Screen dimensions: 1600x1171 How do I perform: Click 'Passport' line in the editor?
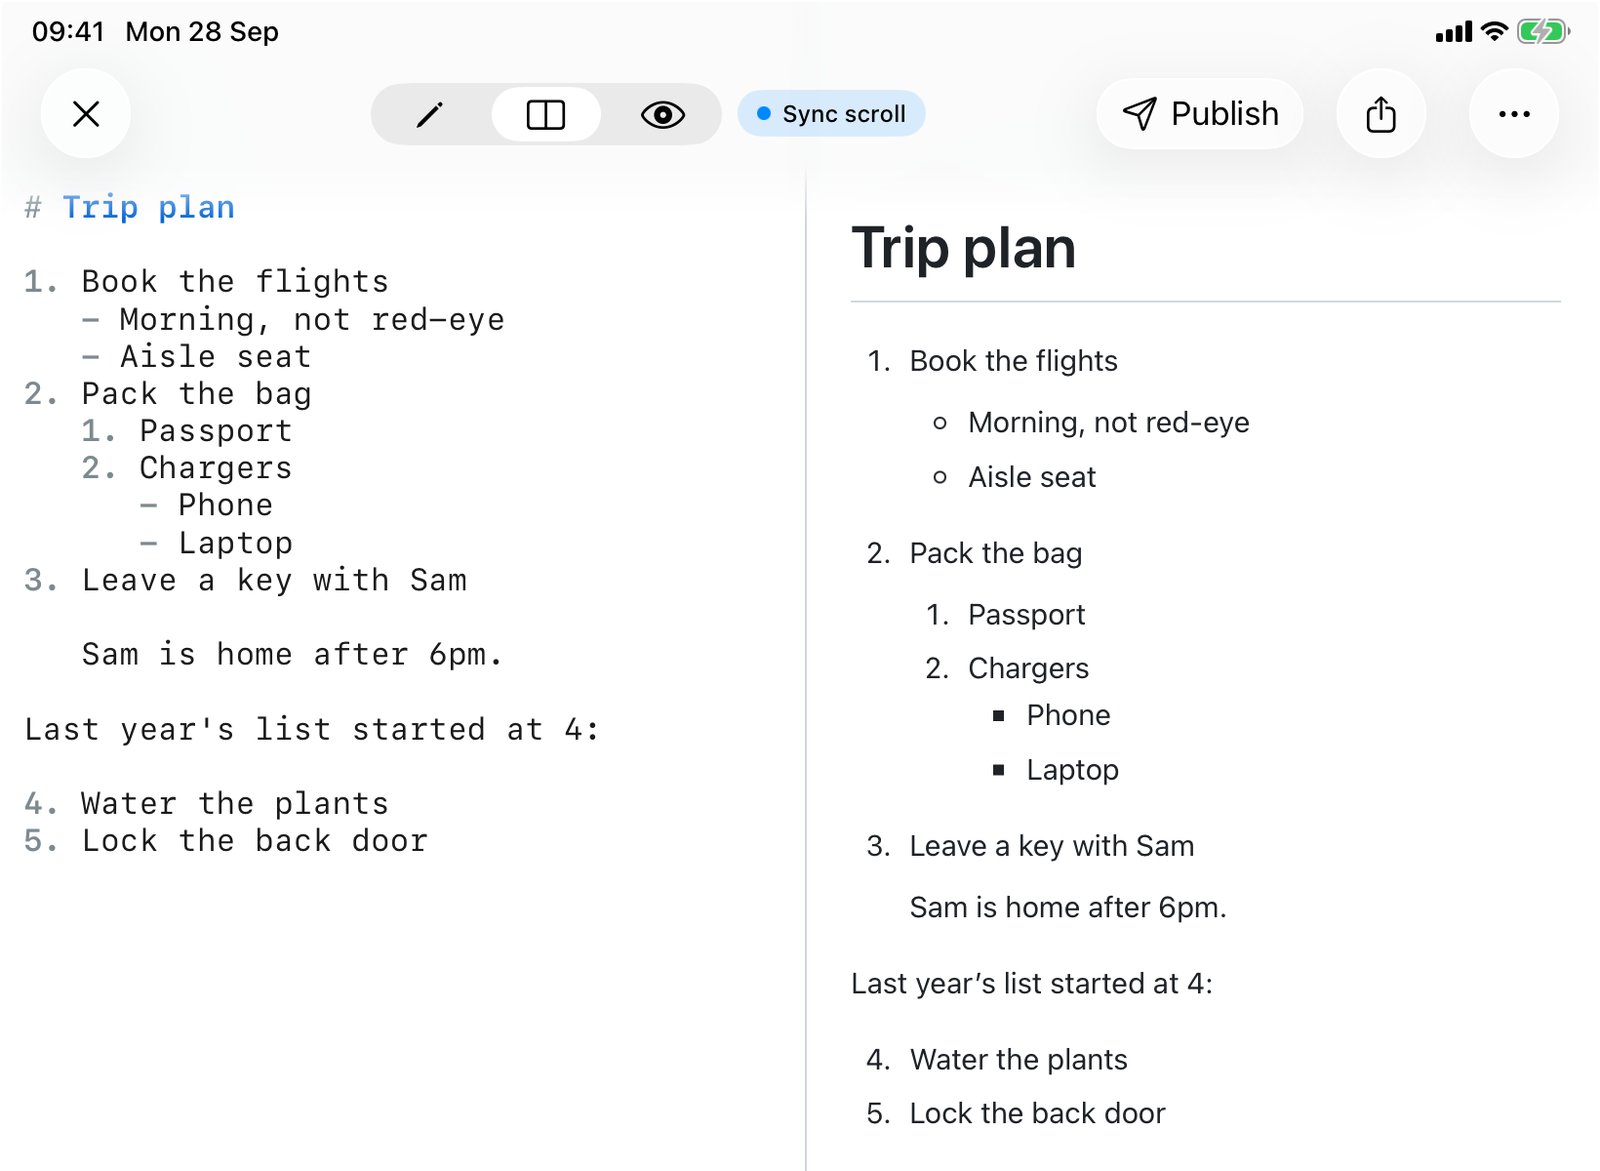coord(216,430)
